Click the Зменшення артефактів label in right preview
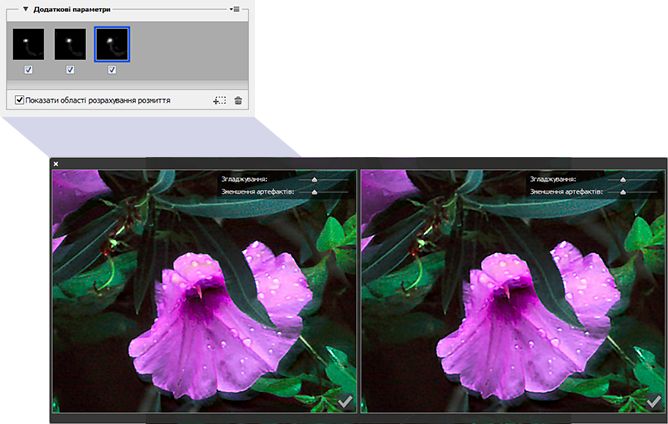This screenshot has width=668, height=424. pos(566,192)
